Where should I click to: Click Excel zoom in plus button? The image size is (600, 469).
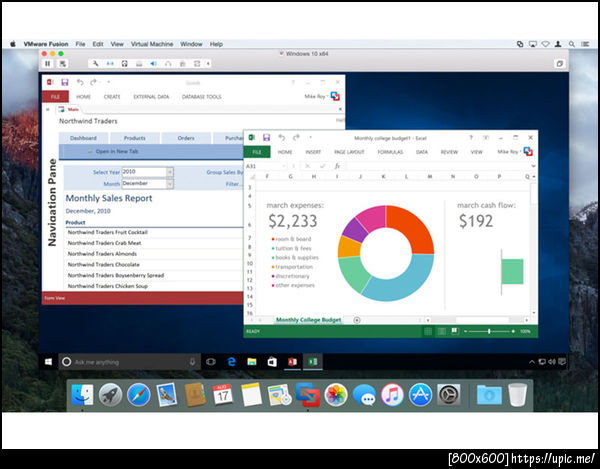513,331
